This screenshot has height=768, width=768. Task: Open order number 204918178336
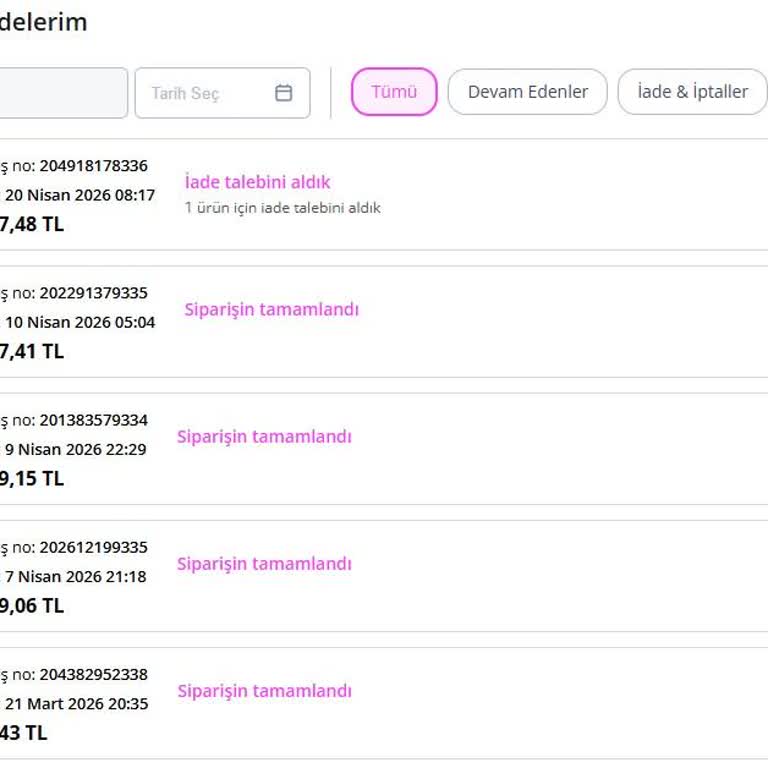pyautogui.click(x=93, y=166)
